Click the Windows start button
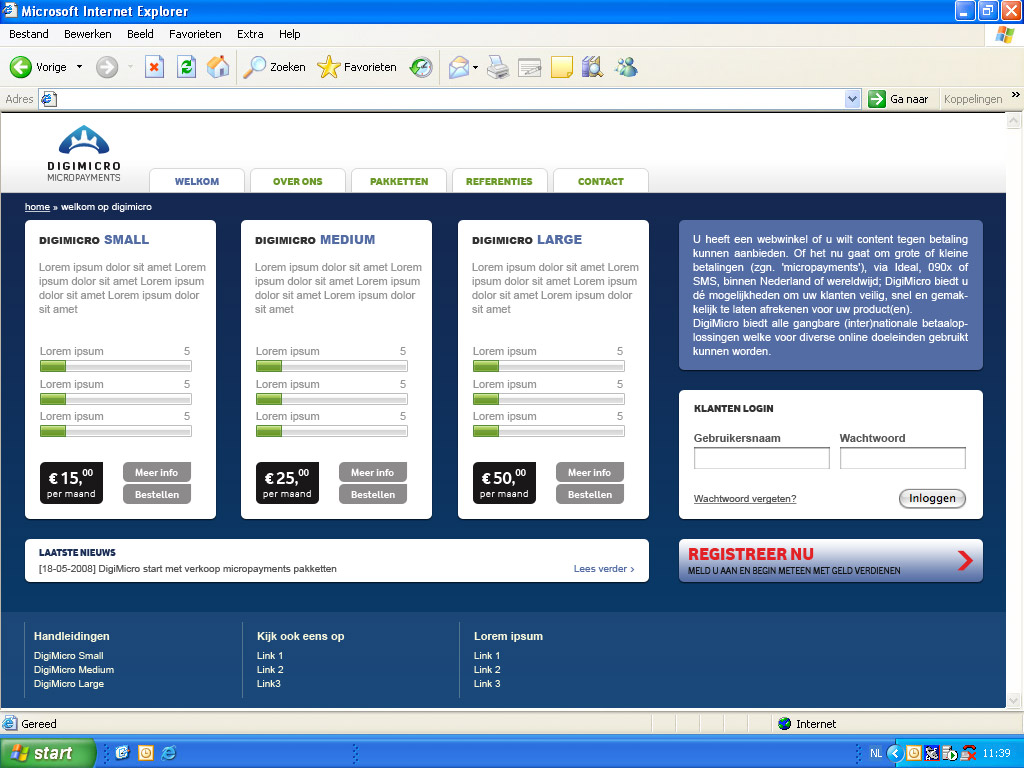This screenshot has height=768, width=1024. click(x=48, y=753)
